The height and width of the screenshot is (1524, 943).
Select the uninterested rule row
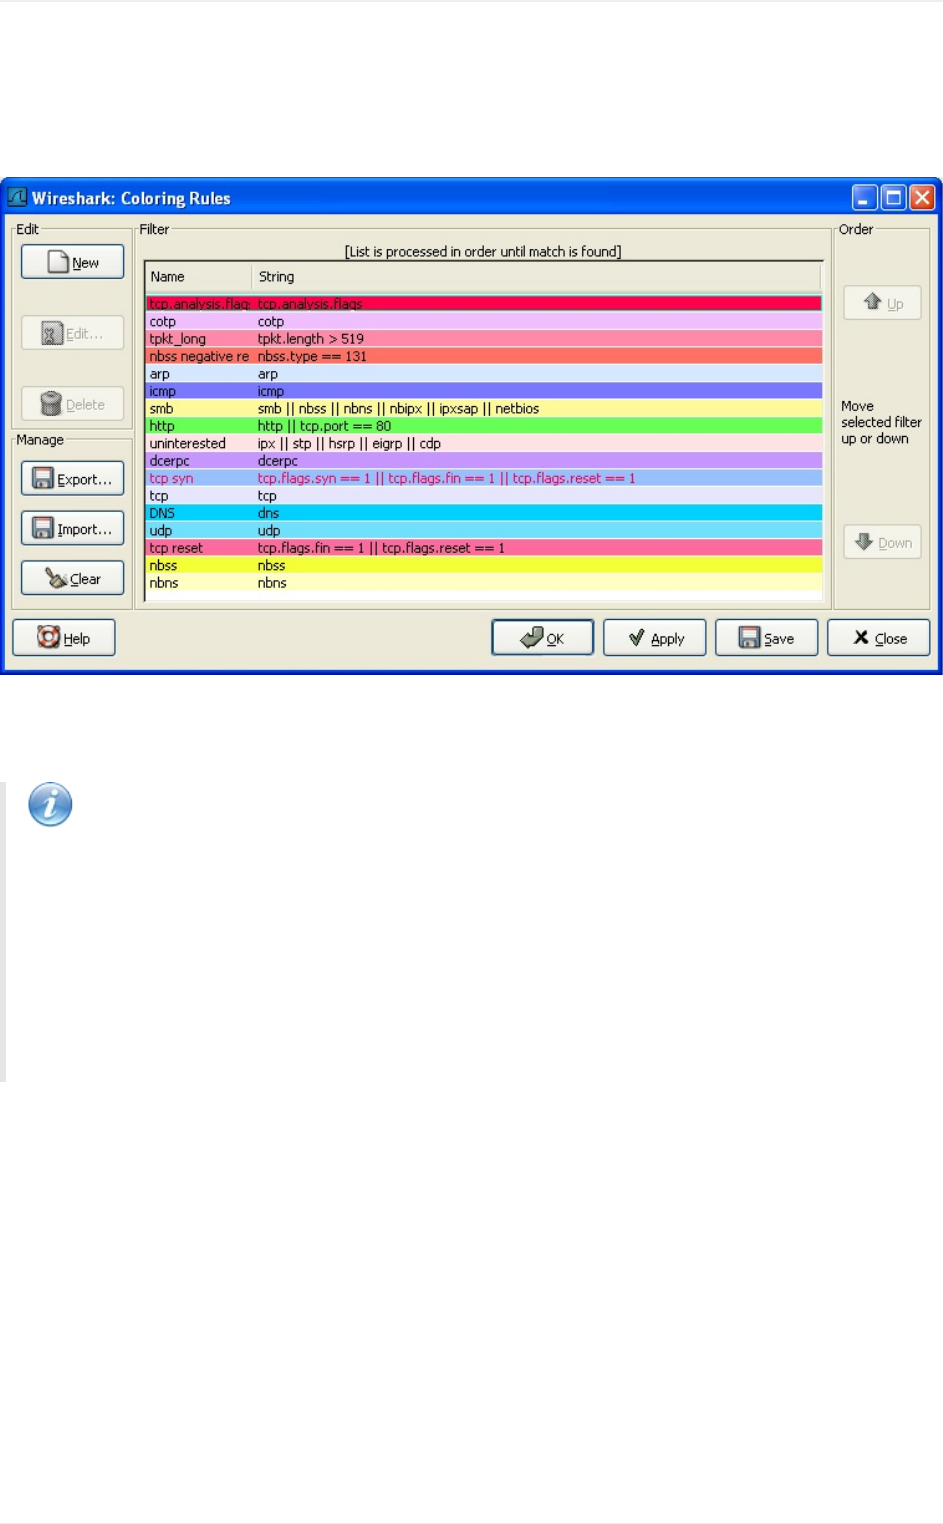point(484,443)
